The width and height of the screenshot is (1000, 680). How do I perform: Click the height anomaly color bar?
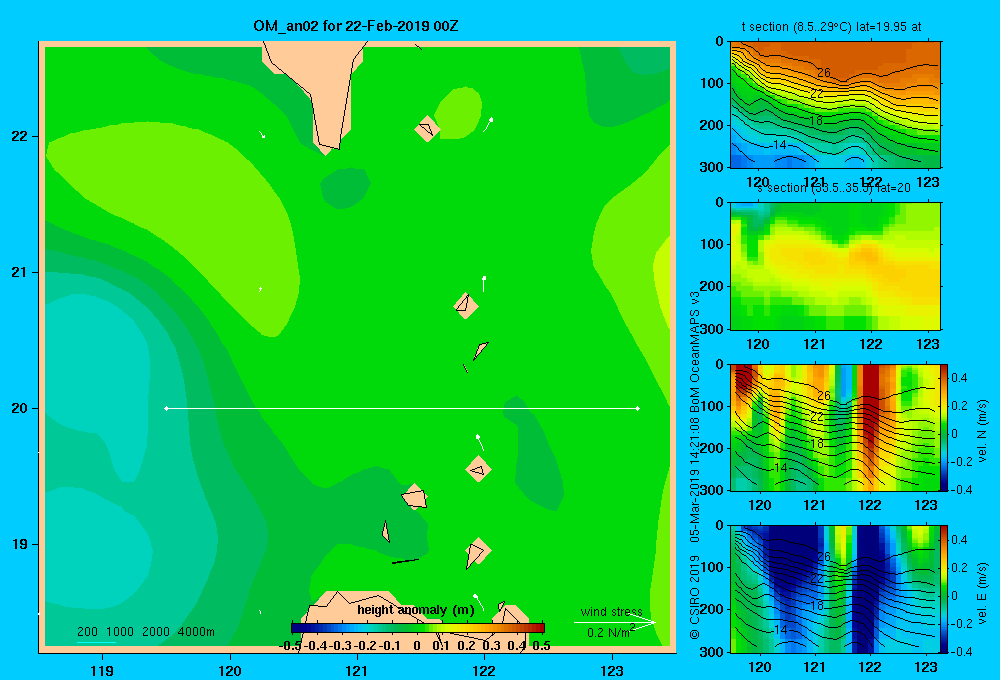pos(418,628)
